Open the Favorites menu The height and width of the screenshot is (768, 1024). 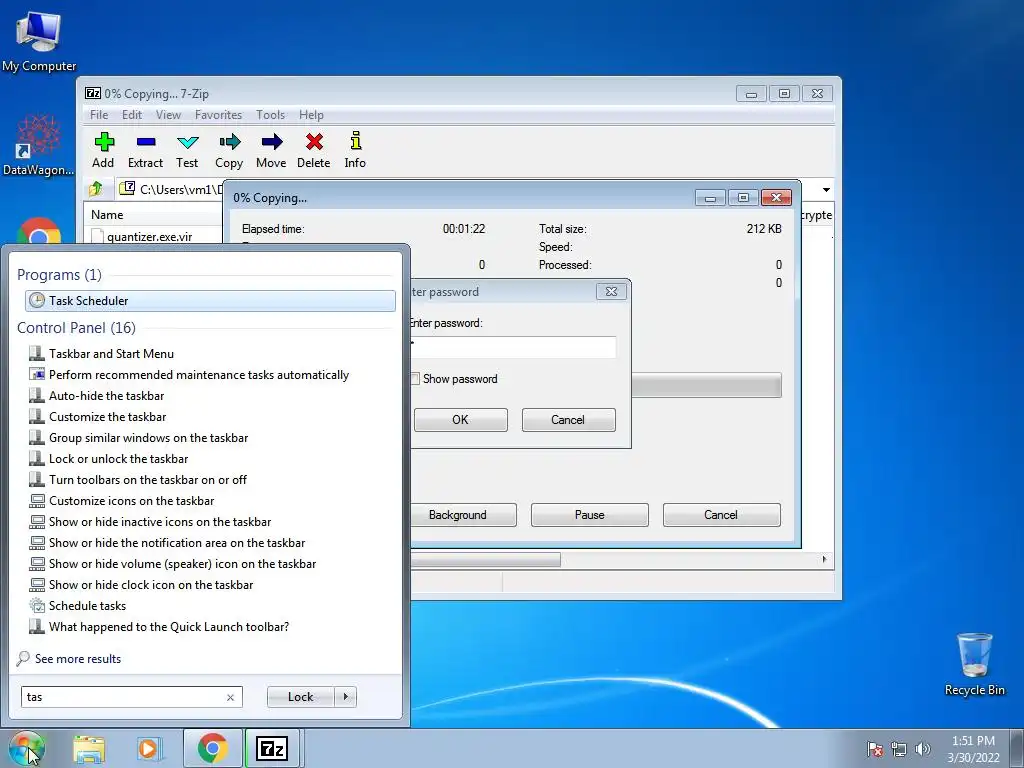pyautogui.click(x=218, y=115)
